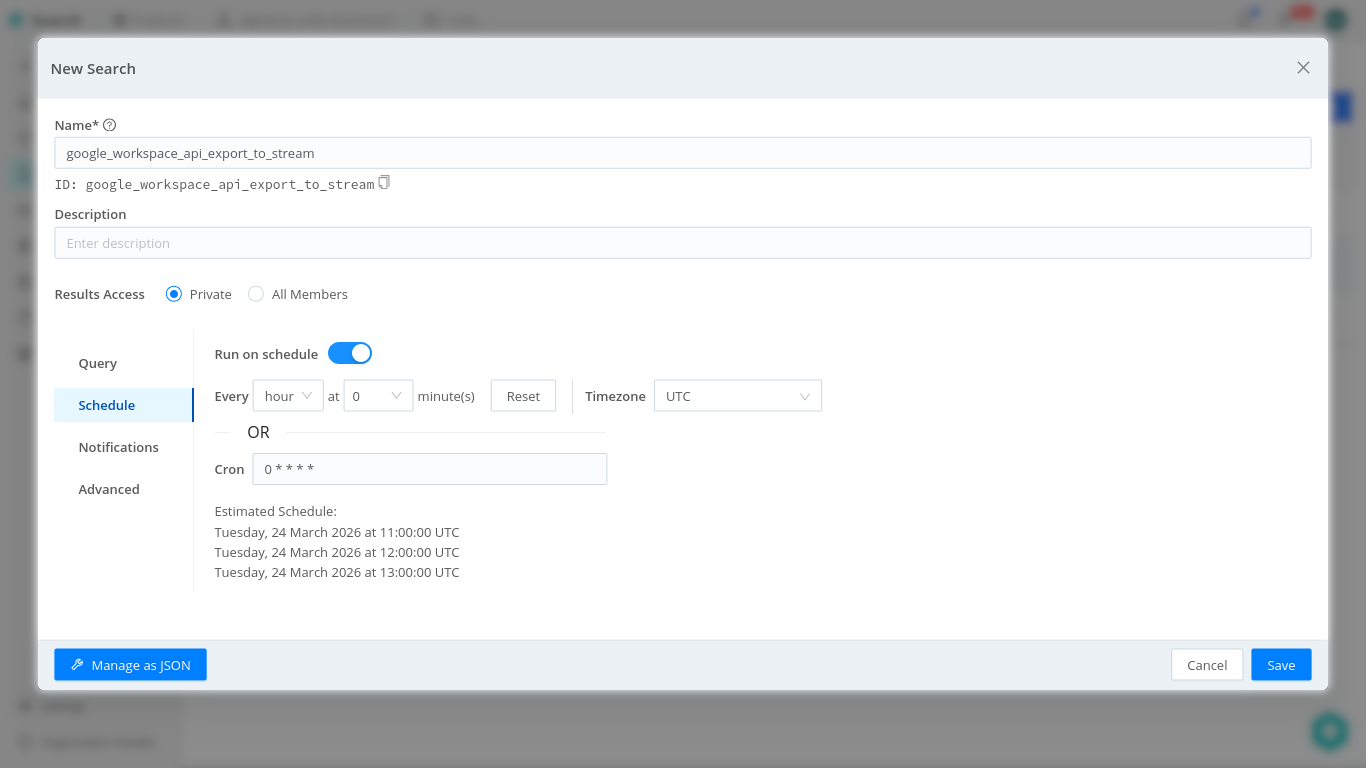Image resolution: width=1366 pixels, height=768 pixels.
Task: Open the Advanced tab
Action: [109, 489]
